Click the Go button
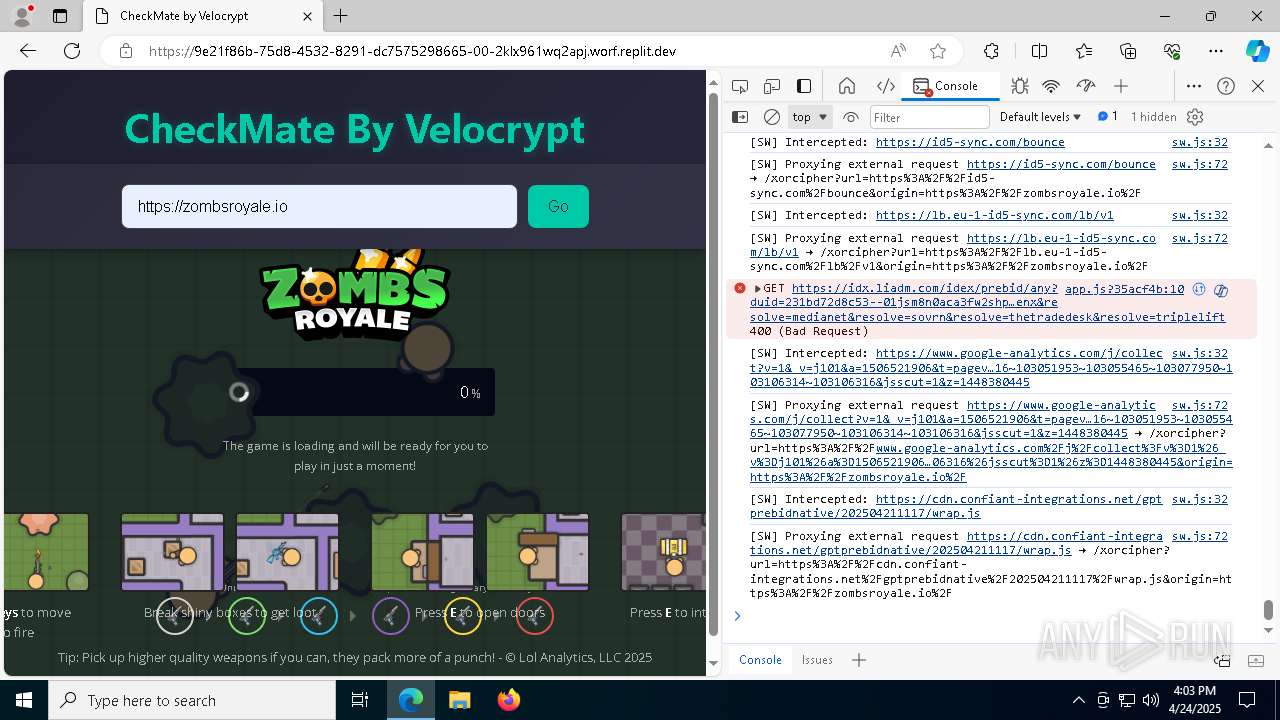Screen dimensions: 1280x720 click(x=558, y=207)
